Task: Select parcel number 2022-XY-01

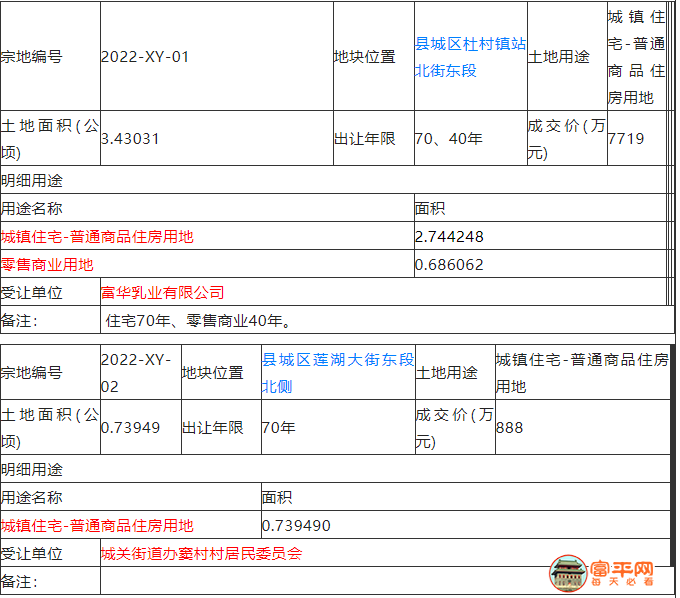Action: 145,57
